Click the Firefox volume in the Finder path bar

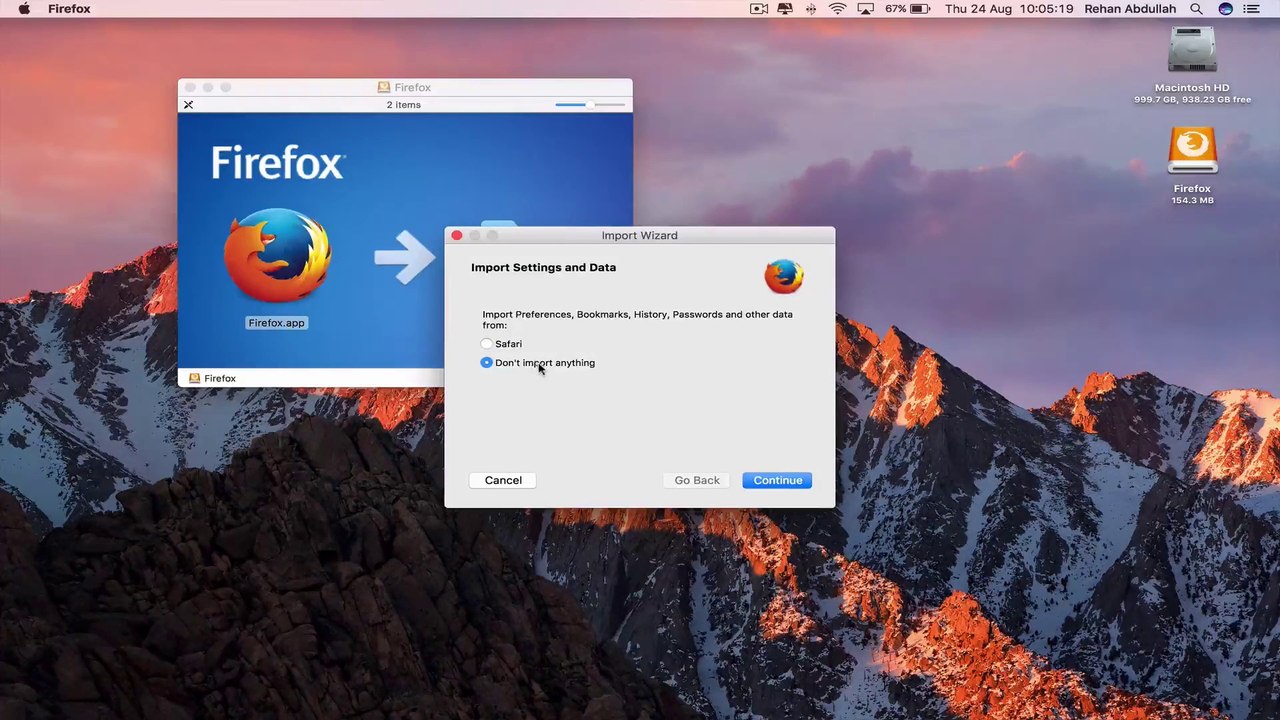212,378
